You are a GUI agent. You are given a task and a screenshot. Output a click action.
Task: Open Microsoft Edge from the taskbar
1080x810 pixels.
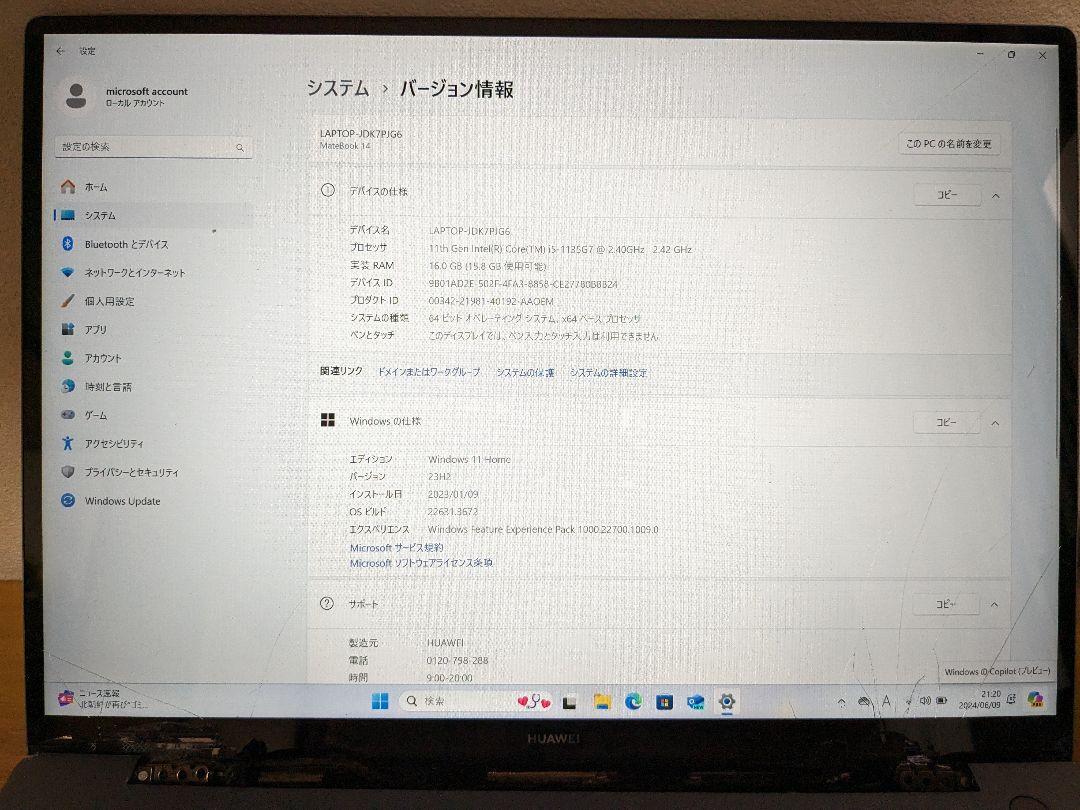coord(633,701)
